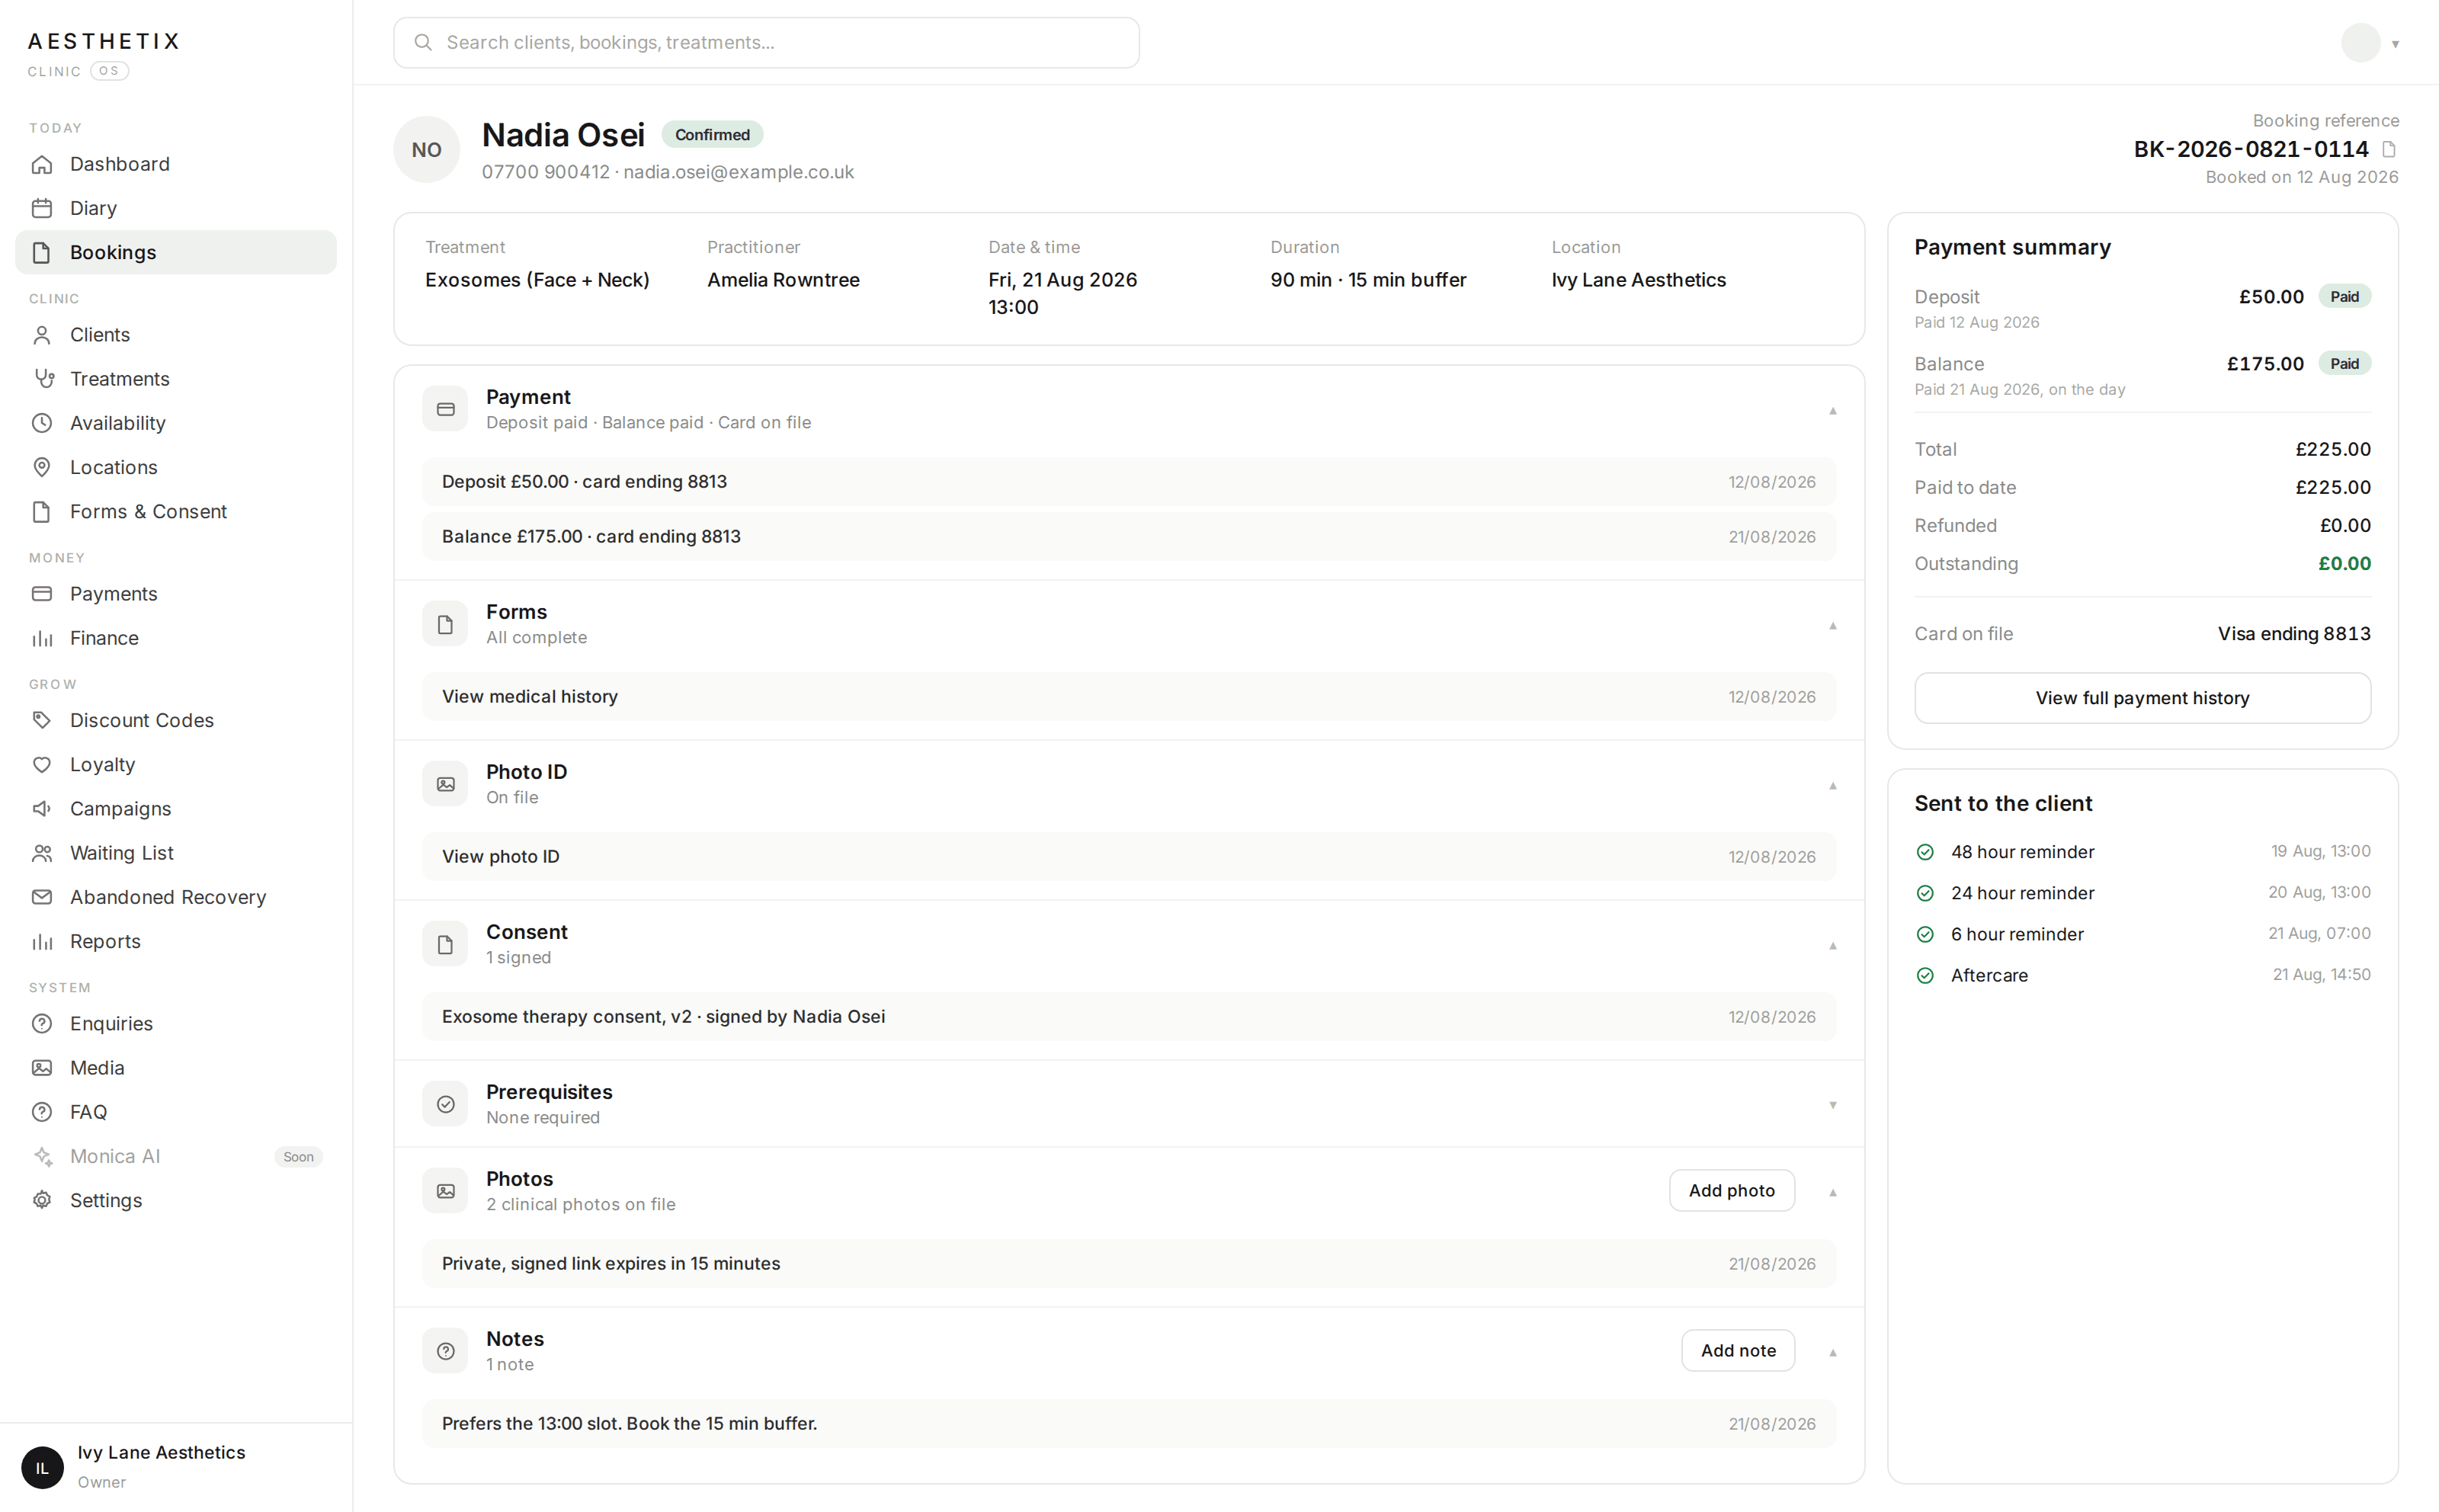Click the Notes section icon
The width and height of the screenshot is (2439, 1512).
click(x=445, y=1351)
